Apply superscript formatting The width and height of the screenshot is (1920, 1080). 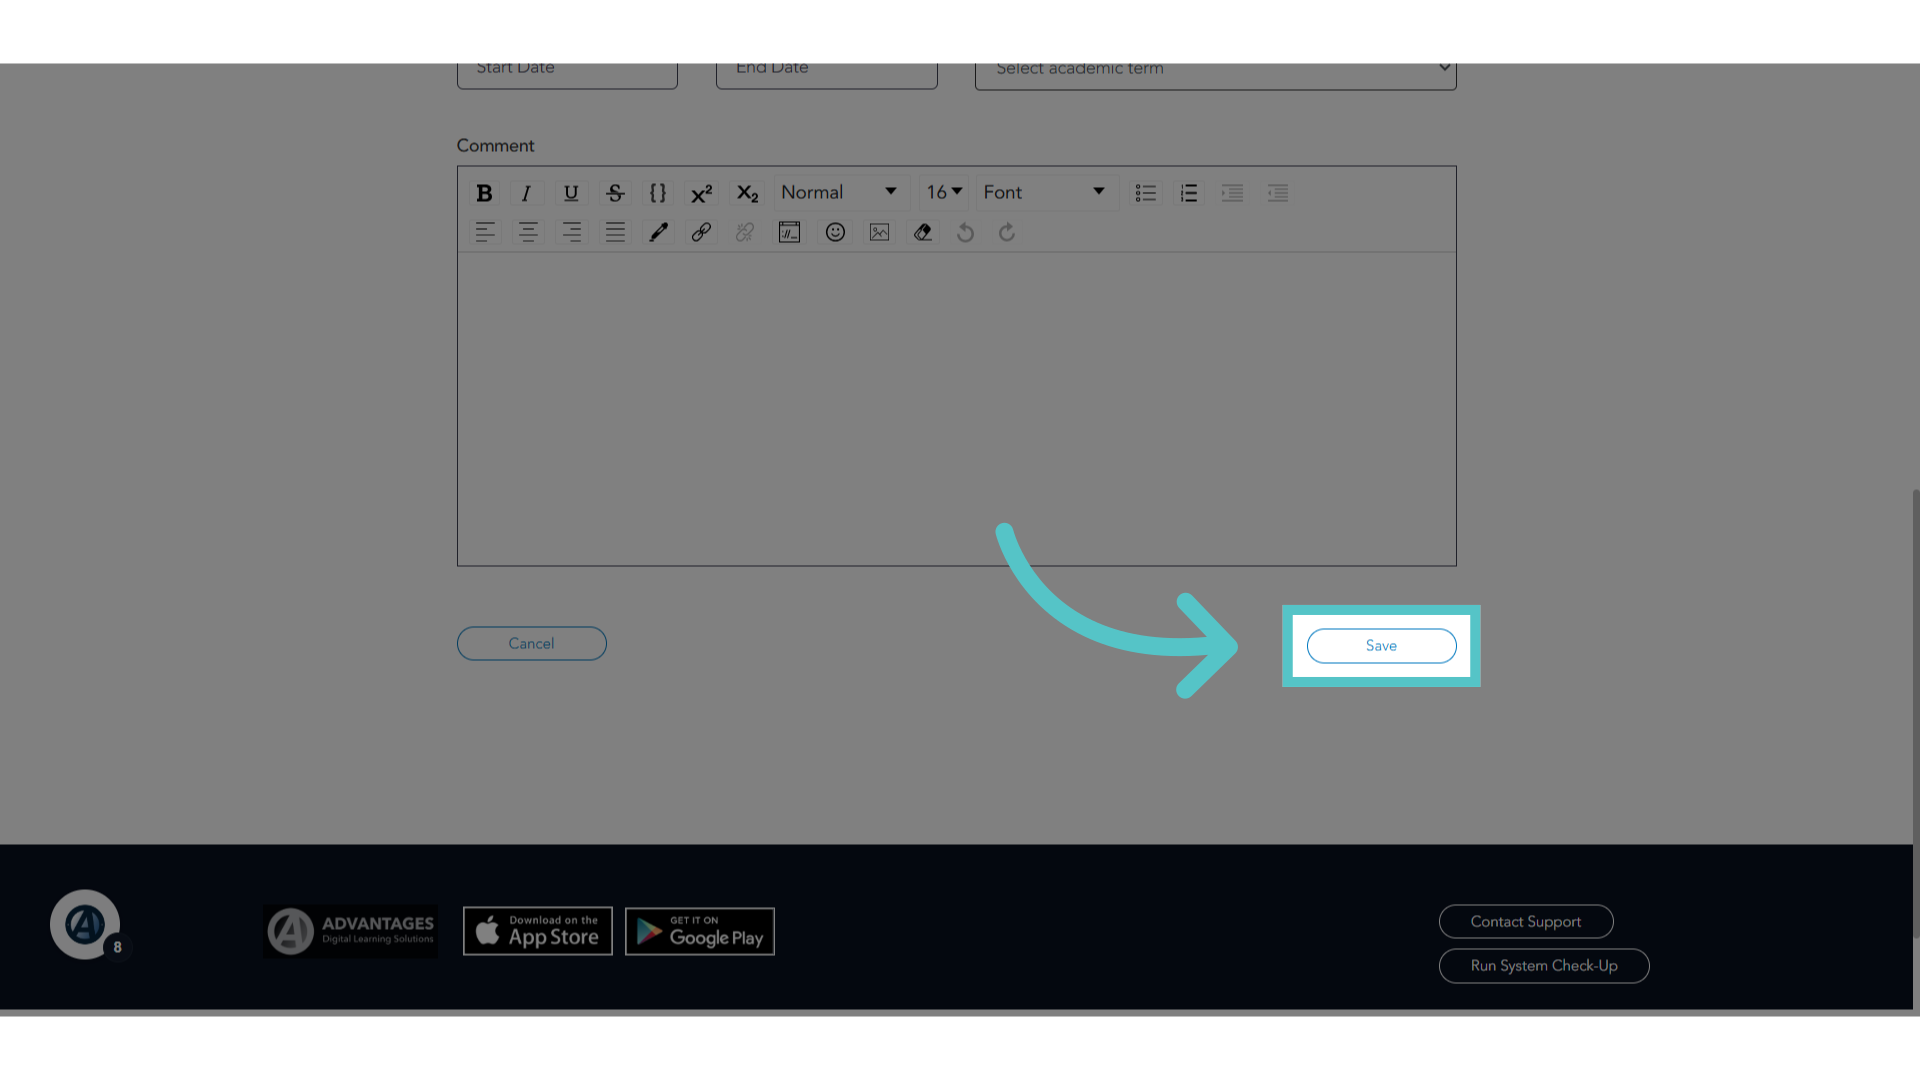click(702, 193)
